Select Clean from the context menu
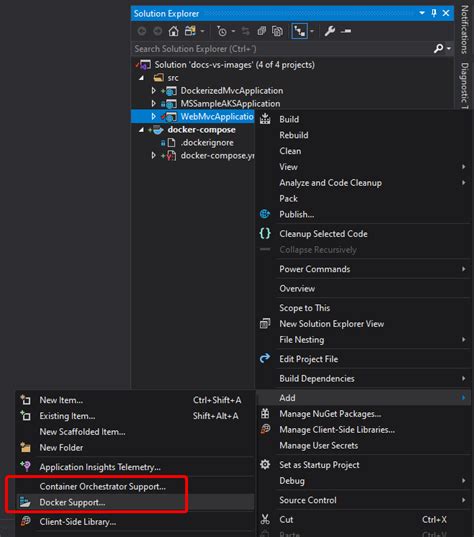The height and width of the screenshot is (537, 474). coord(363,151)
